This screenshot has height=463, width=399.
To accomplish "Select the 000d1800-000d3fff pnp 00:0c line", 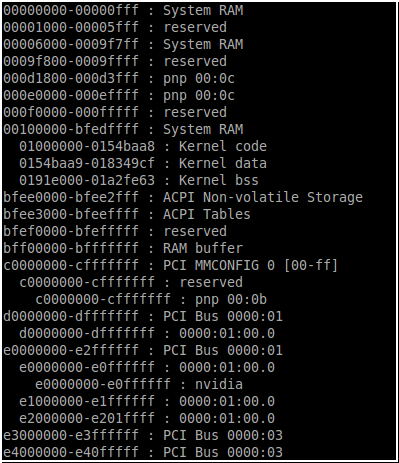I will click(119, 79).
